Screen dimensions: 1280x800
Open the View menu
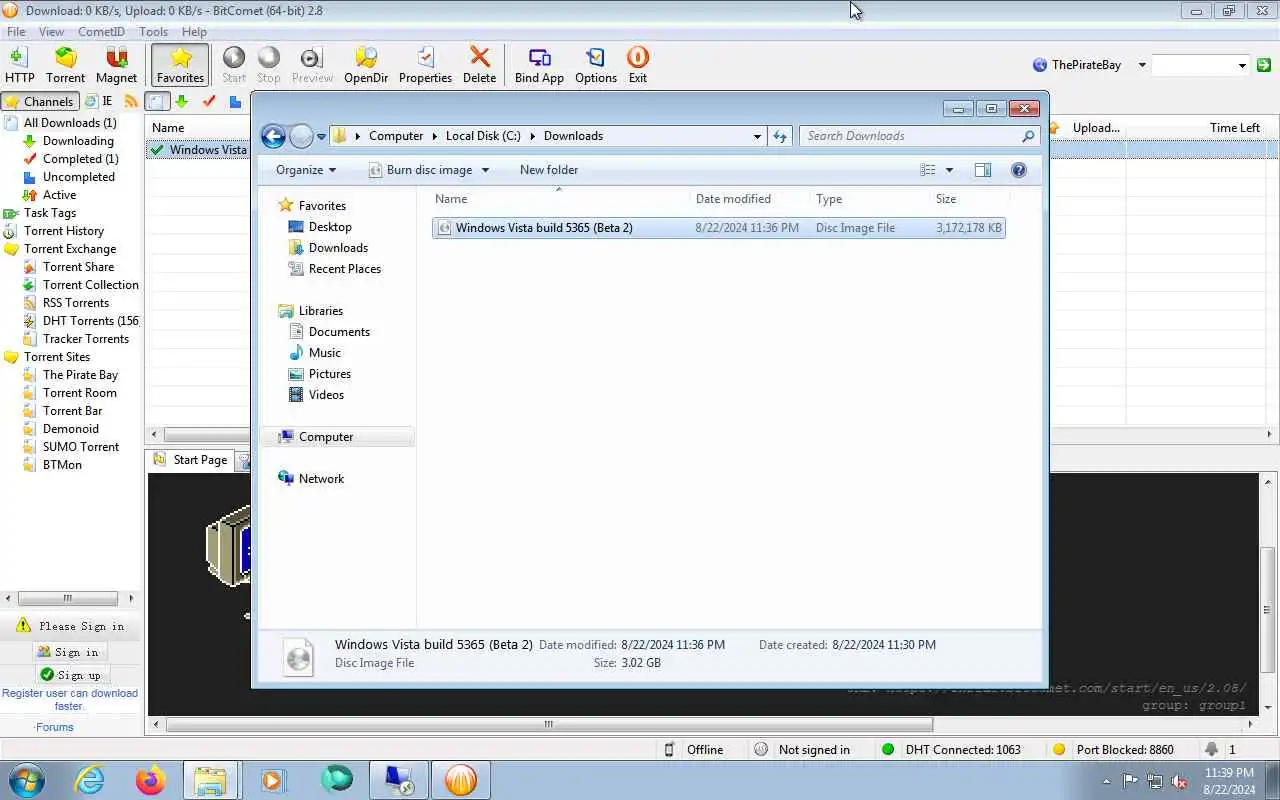point(51,32)
